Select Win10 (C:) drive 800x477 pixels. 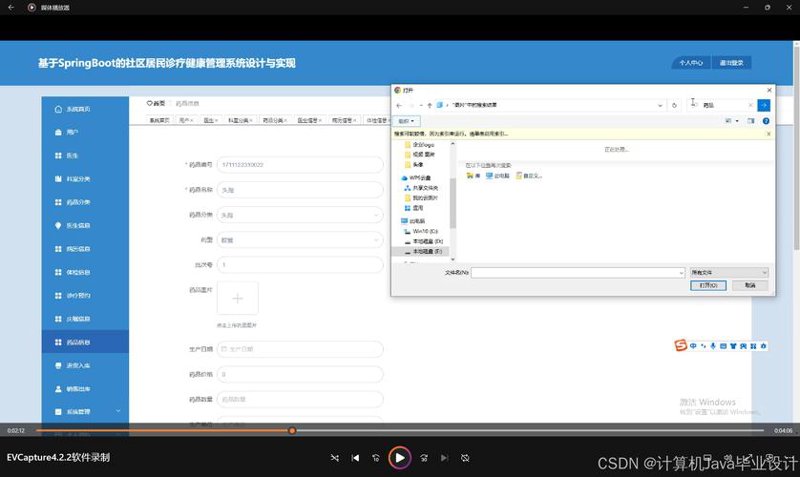click(421, 231)
